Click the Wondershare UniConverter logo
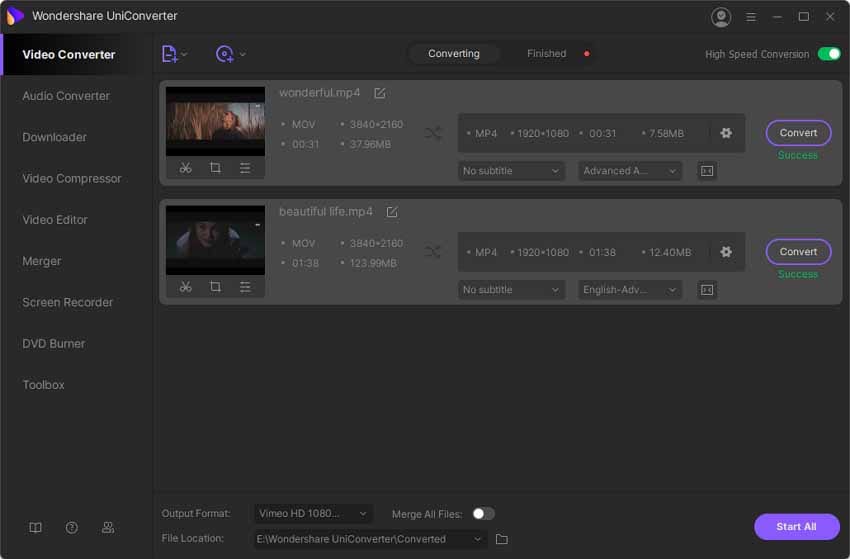The height and width of the screenshot is (559, 850). point(15,16)
